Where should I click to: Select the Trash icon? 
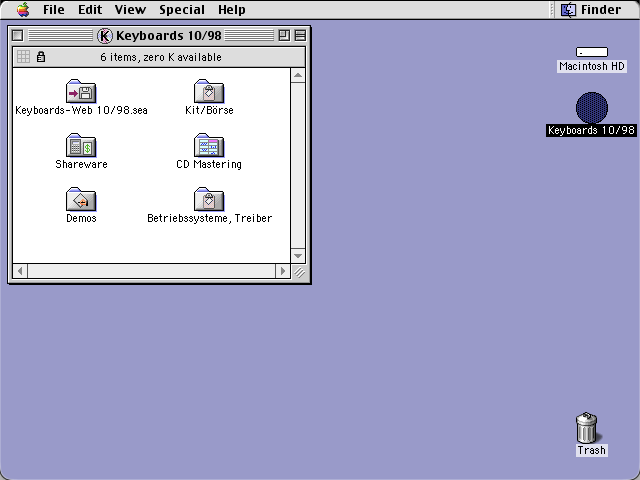pyautogui.click(x=587, y=428)
